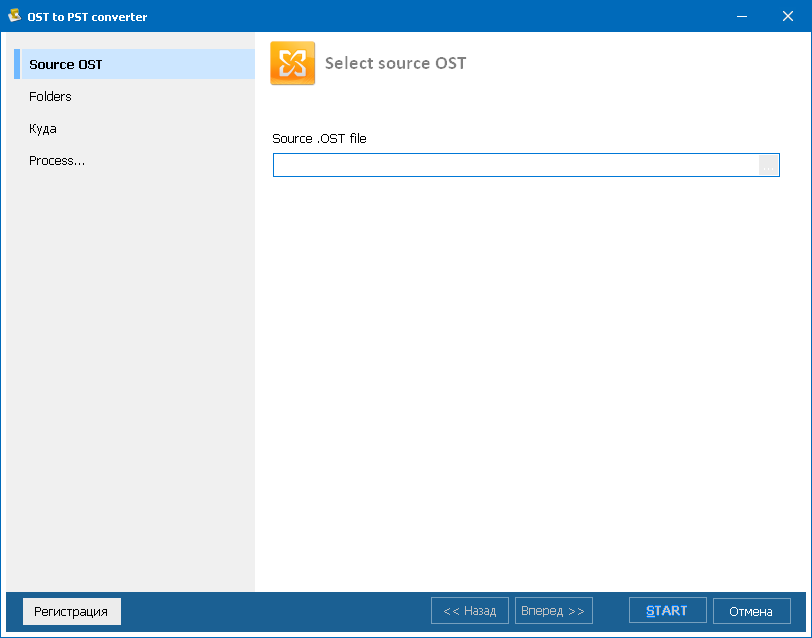Cancel the wizard with the Отмена button

[751, 610]
